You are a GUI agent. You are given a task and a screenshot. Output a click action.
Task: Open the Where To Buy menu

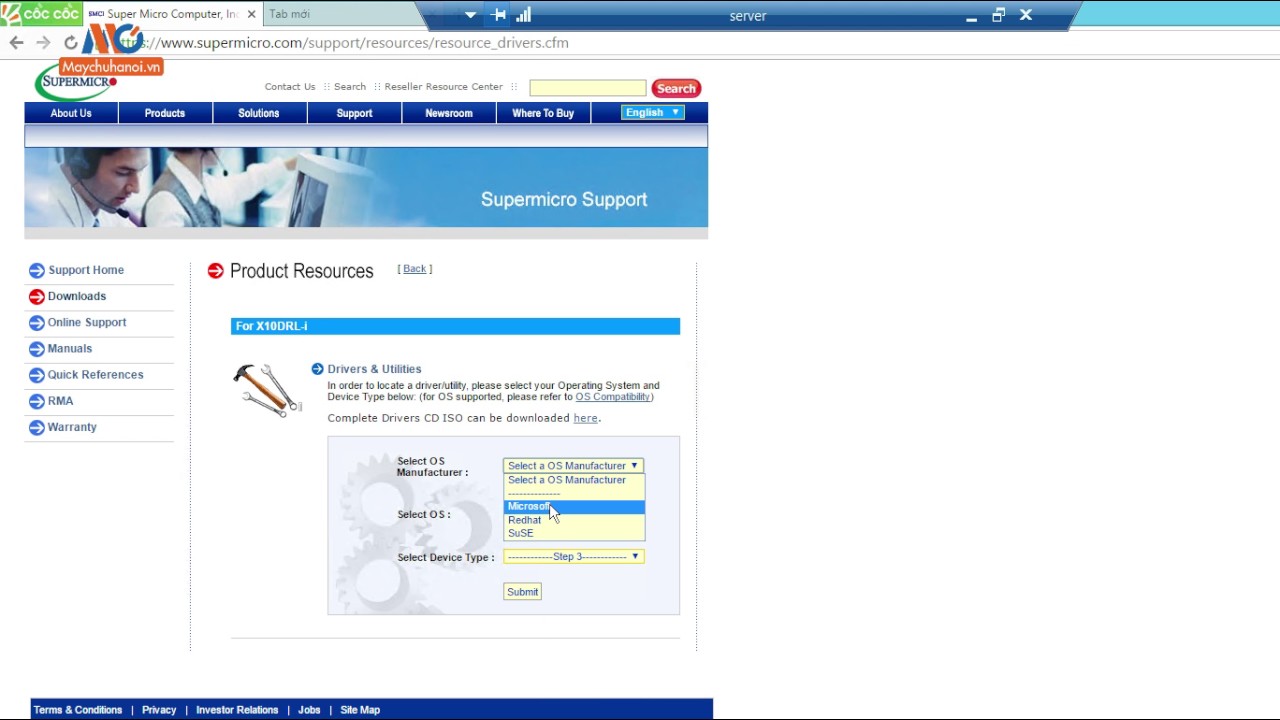(543, 113)
